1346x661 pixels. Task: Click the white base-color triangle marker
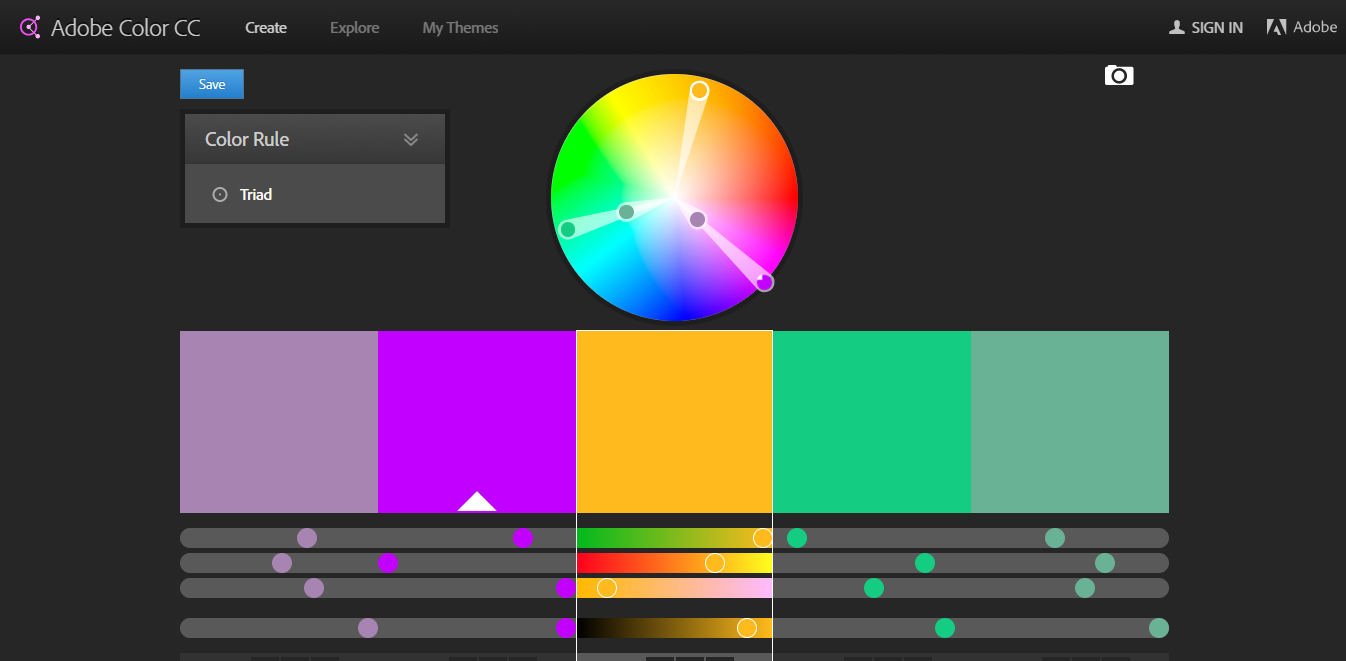477,501
